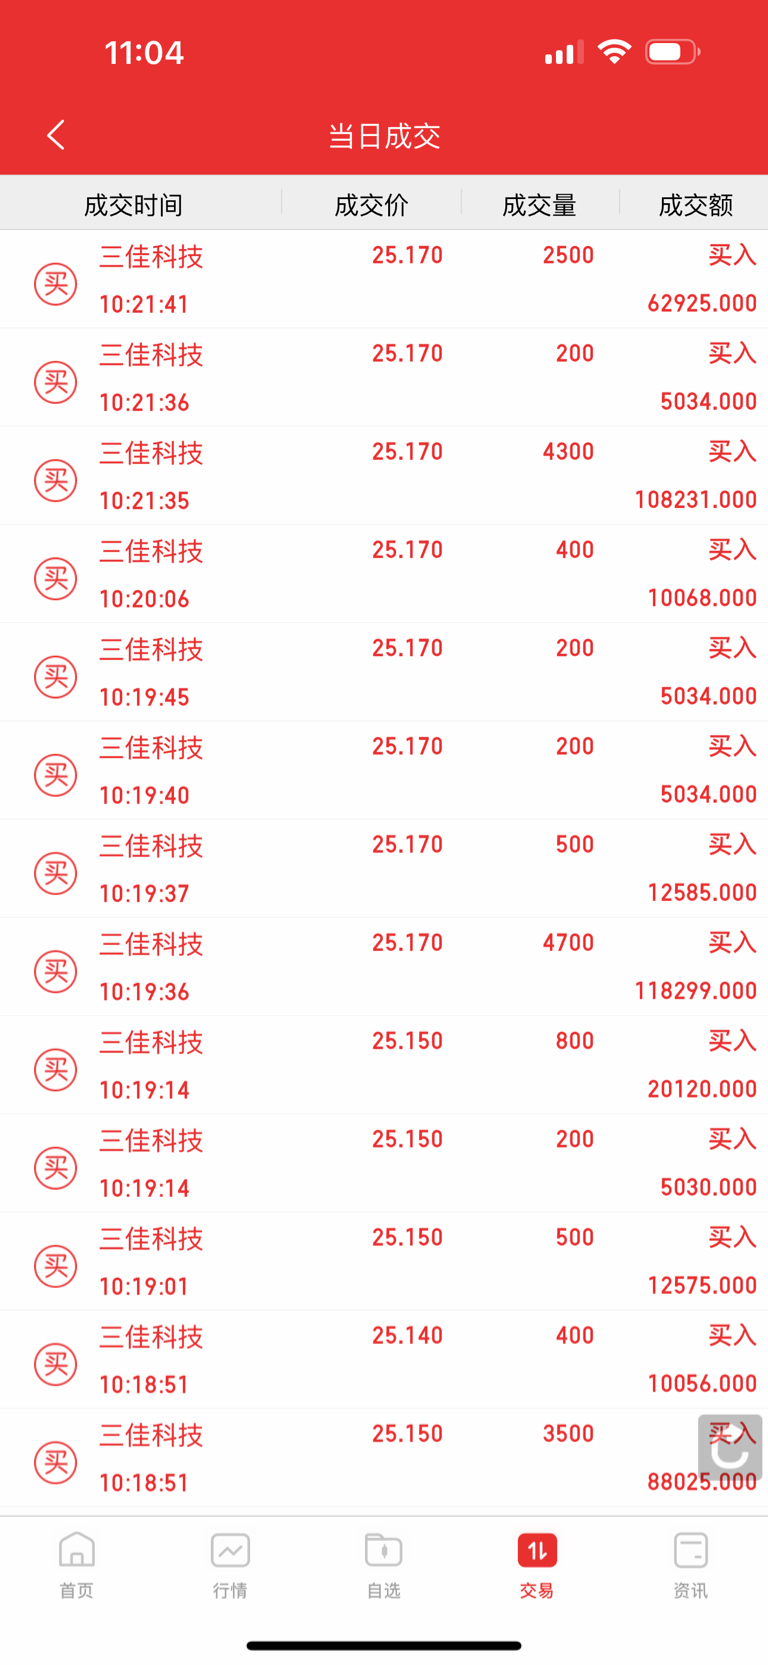The height and width of the screenshot is (1665, 768).
Task: Tap the 买 icon of 10:18:51 row with 400 shares
Action: pos(56,1364)
